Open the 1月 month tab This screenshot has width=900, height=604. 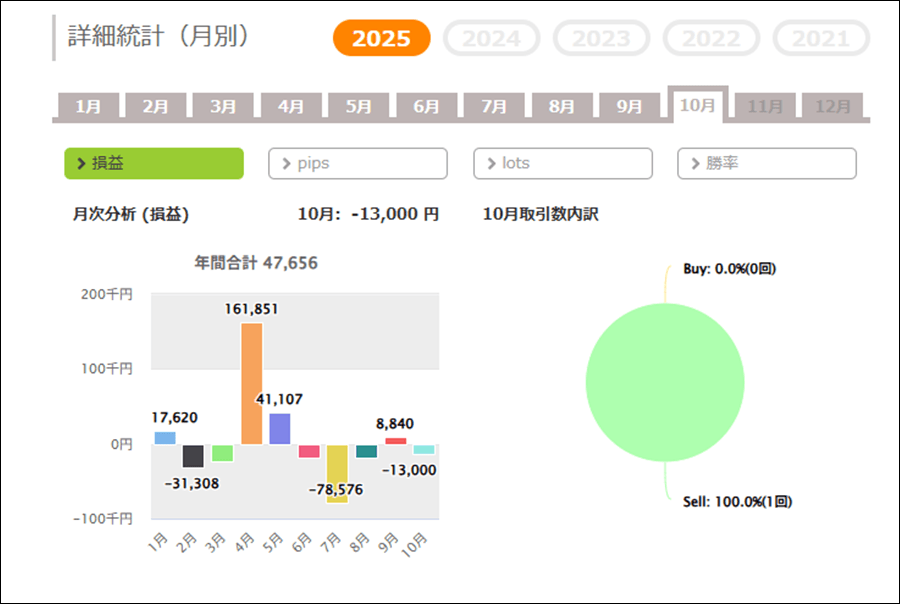(88, 106)
